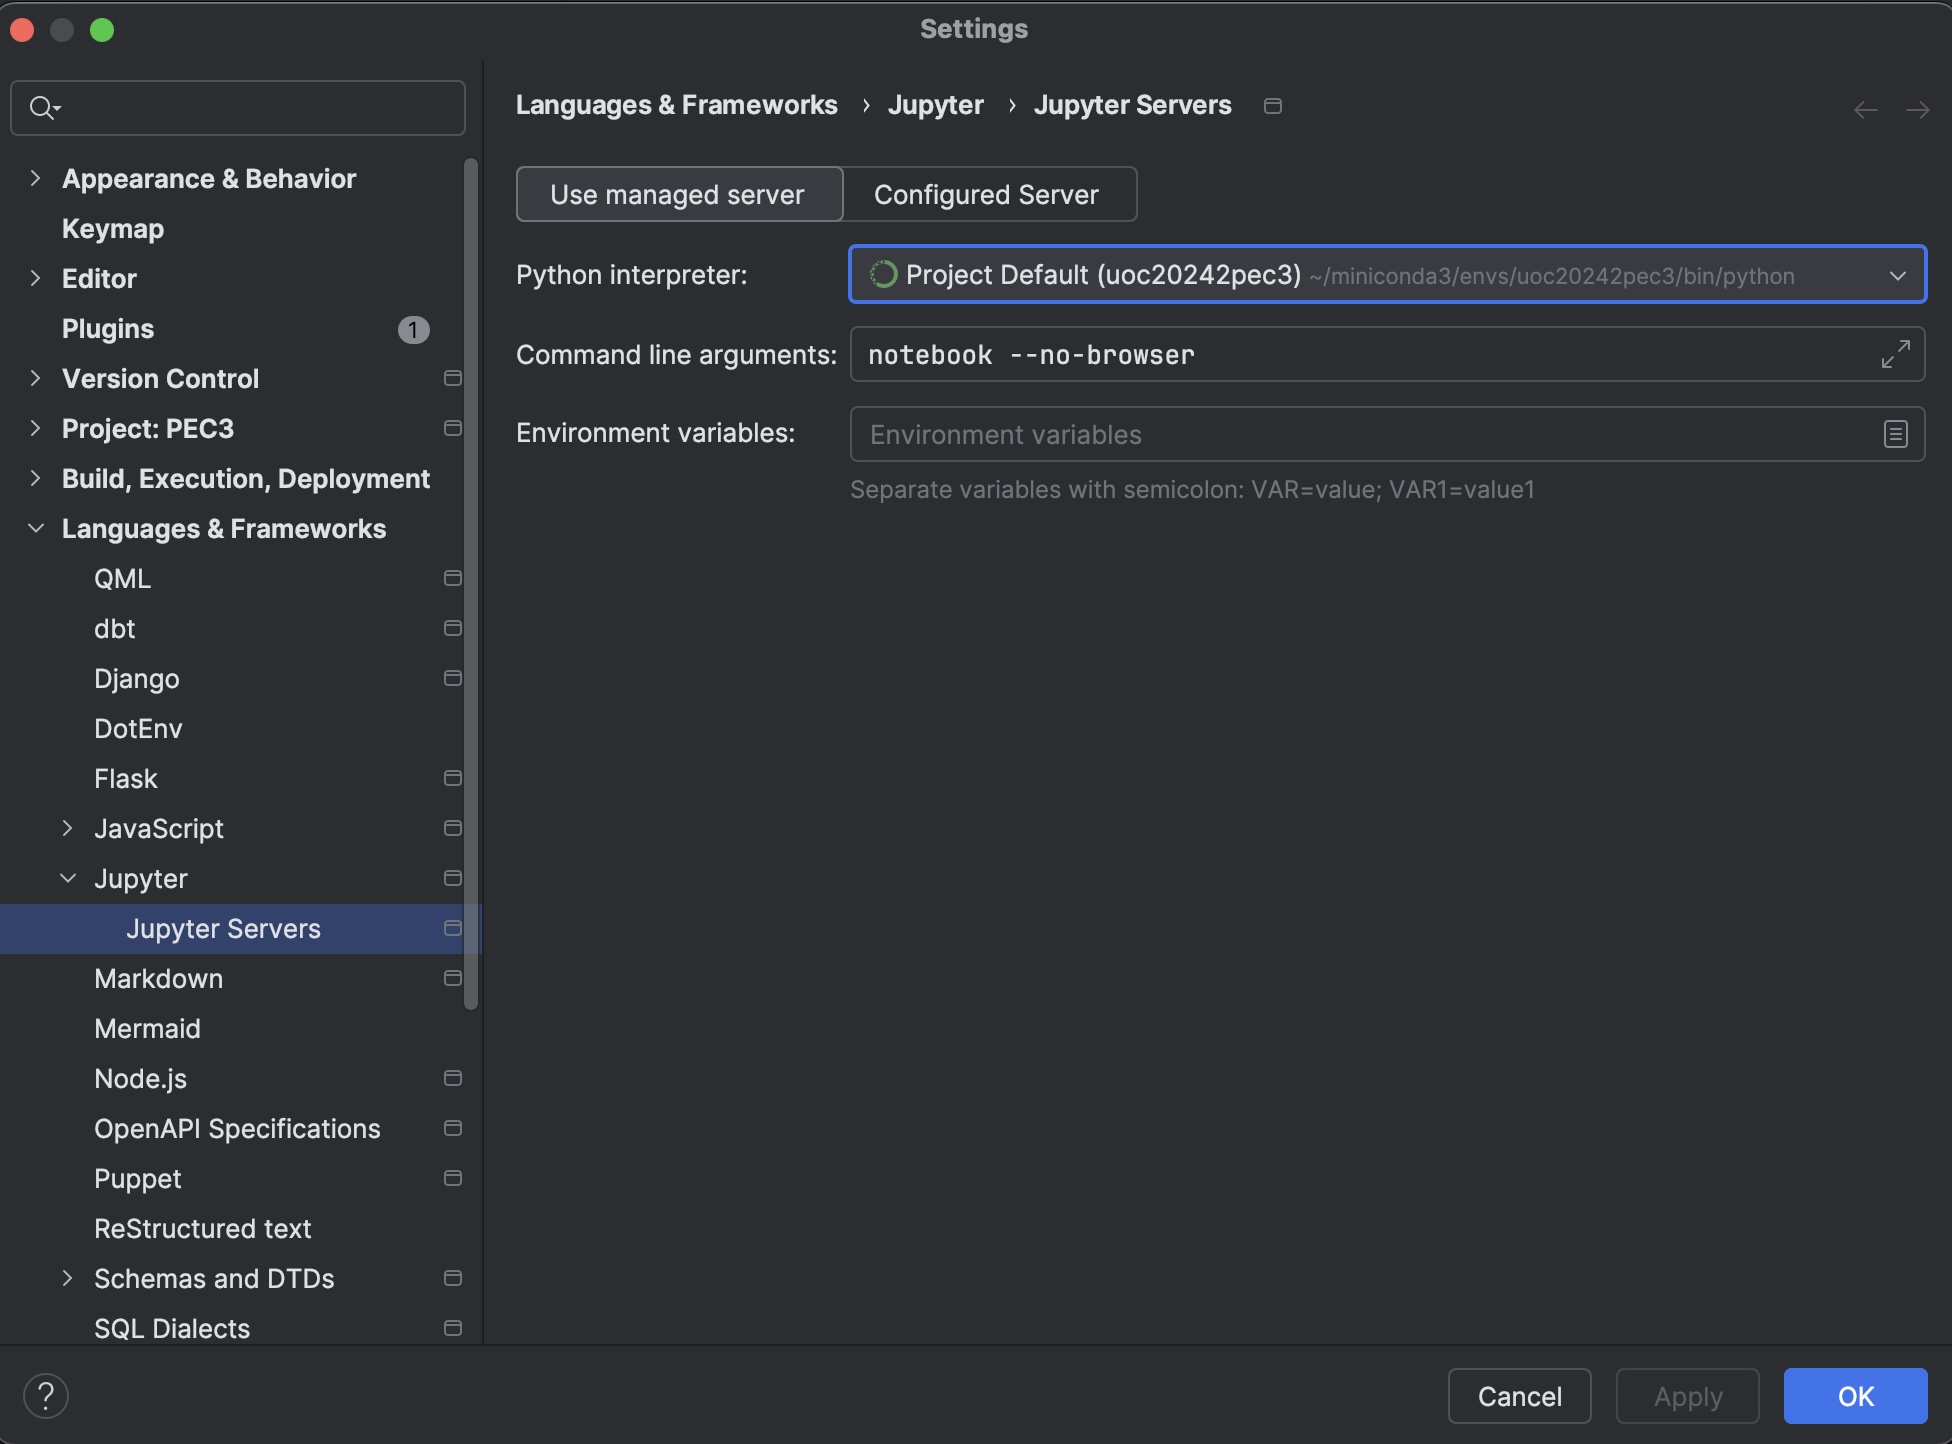Click the project-level icon next to the Jupyter Servers breadcrumb

(1273, 106)
